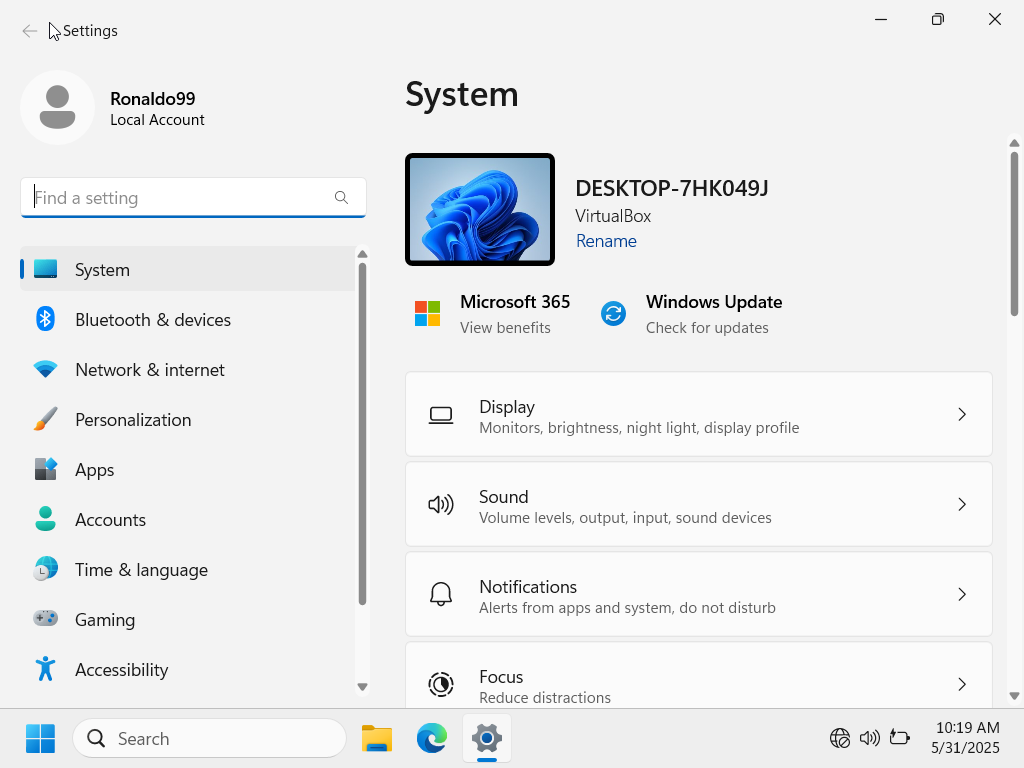Select System in the sidebar
The width and height of the screenshot is (1024, 768).
tap(187, 269)
